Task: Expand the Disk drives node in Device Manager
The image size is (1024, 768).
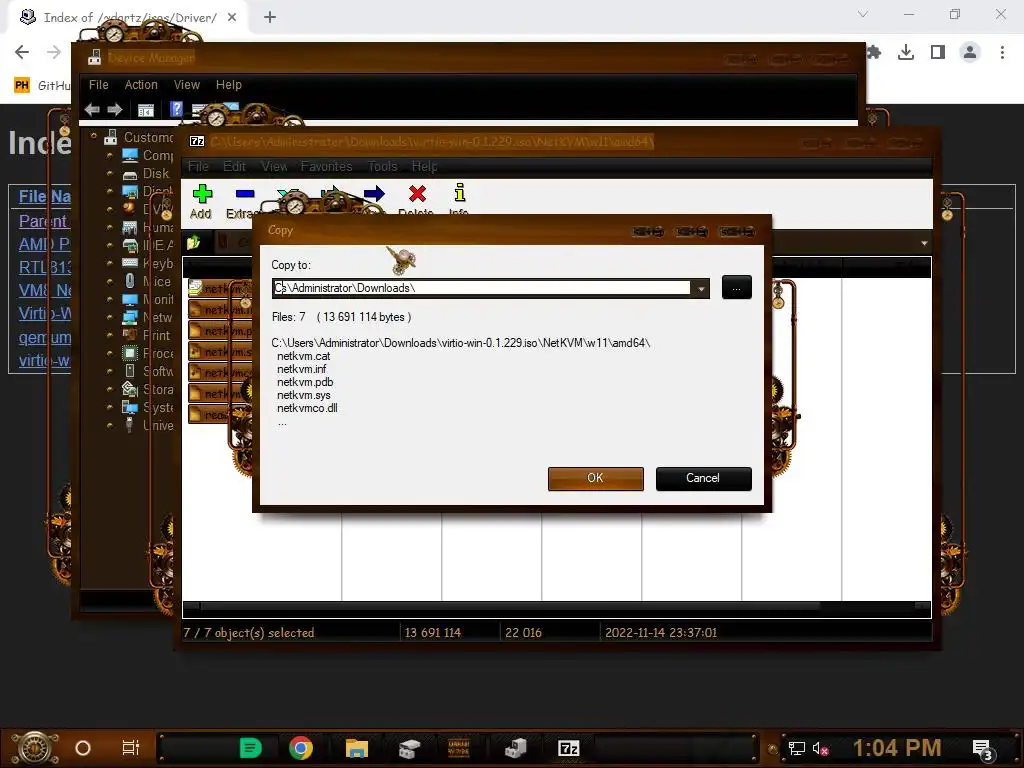Action: 109,174
